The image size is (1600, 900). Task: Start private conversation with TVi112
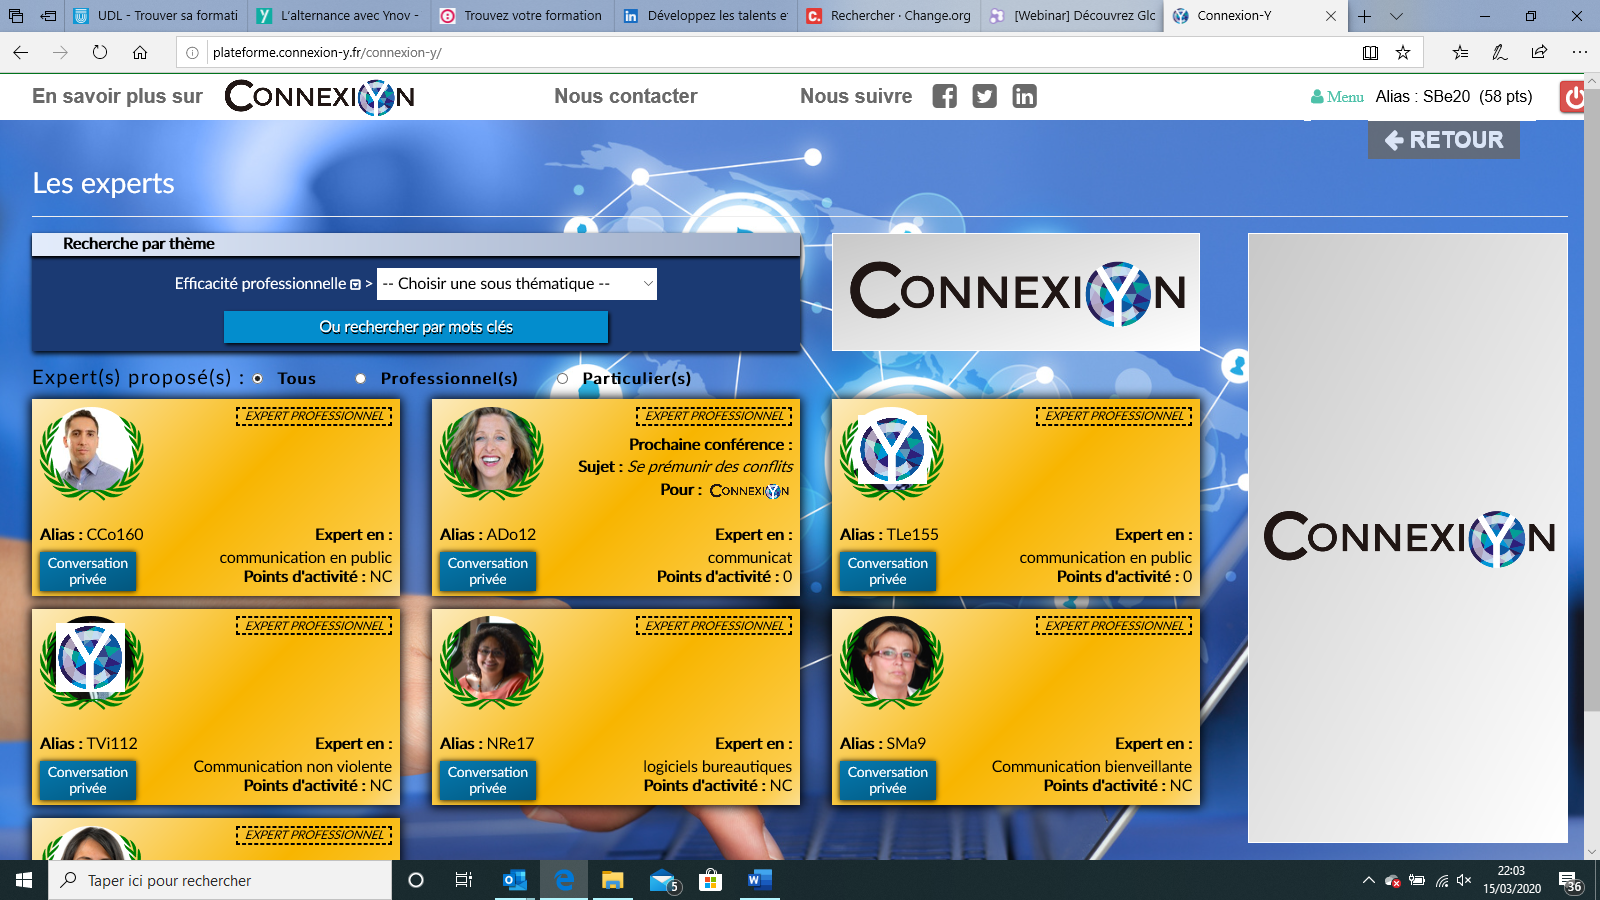(x=88, y=780)
